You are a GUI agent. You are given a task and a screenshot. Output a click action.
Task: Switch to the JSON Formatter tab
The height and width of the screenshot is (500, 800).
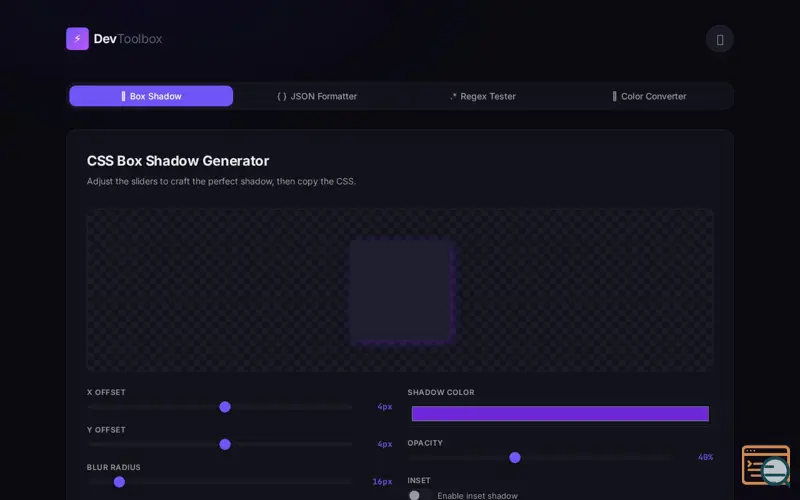tap(317, 96)
